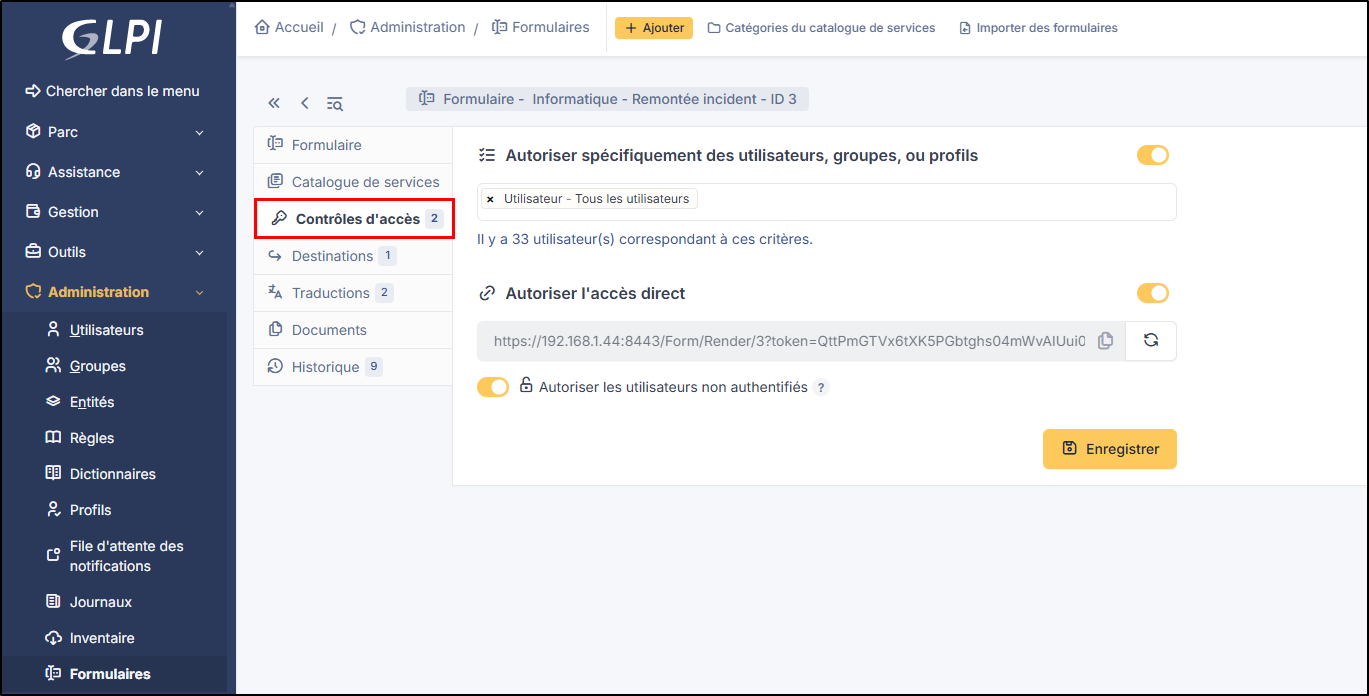Open the Documents tab

click(353, 330)
